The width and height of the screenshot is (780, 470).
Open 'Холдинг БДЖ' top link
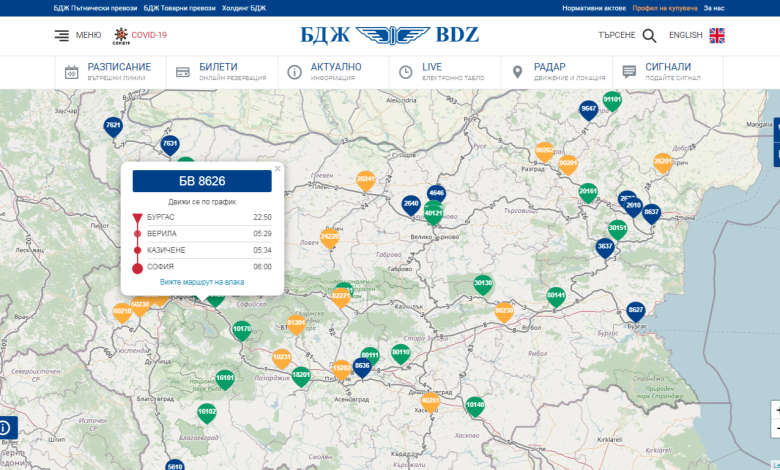point(244,8)
